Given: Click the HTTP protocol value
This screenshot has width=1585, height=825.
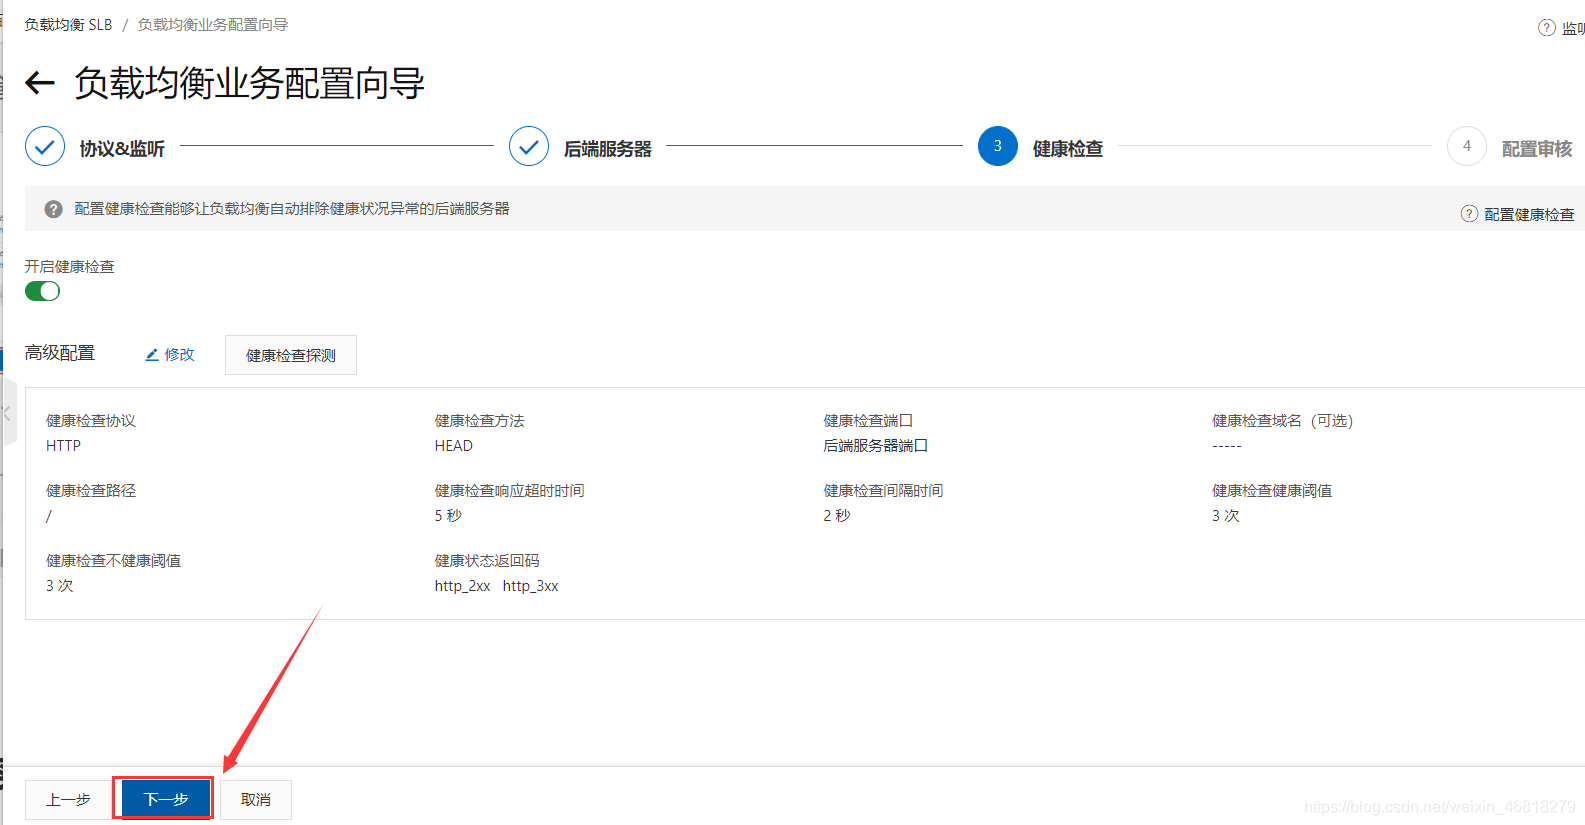Looking at the screenshot, I should (64, 446).
